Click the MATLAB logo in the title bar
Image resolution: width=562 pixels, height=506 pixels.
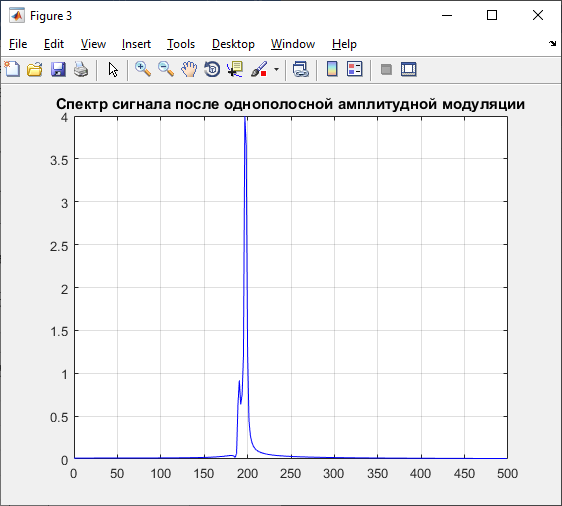[17, 16]
